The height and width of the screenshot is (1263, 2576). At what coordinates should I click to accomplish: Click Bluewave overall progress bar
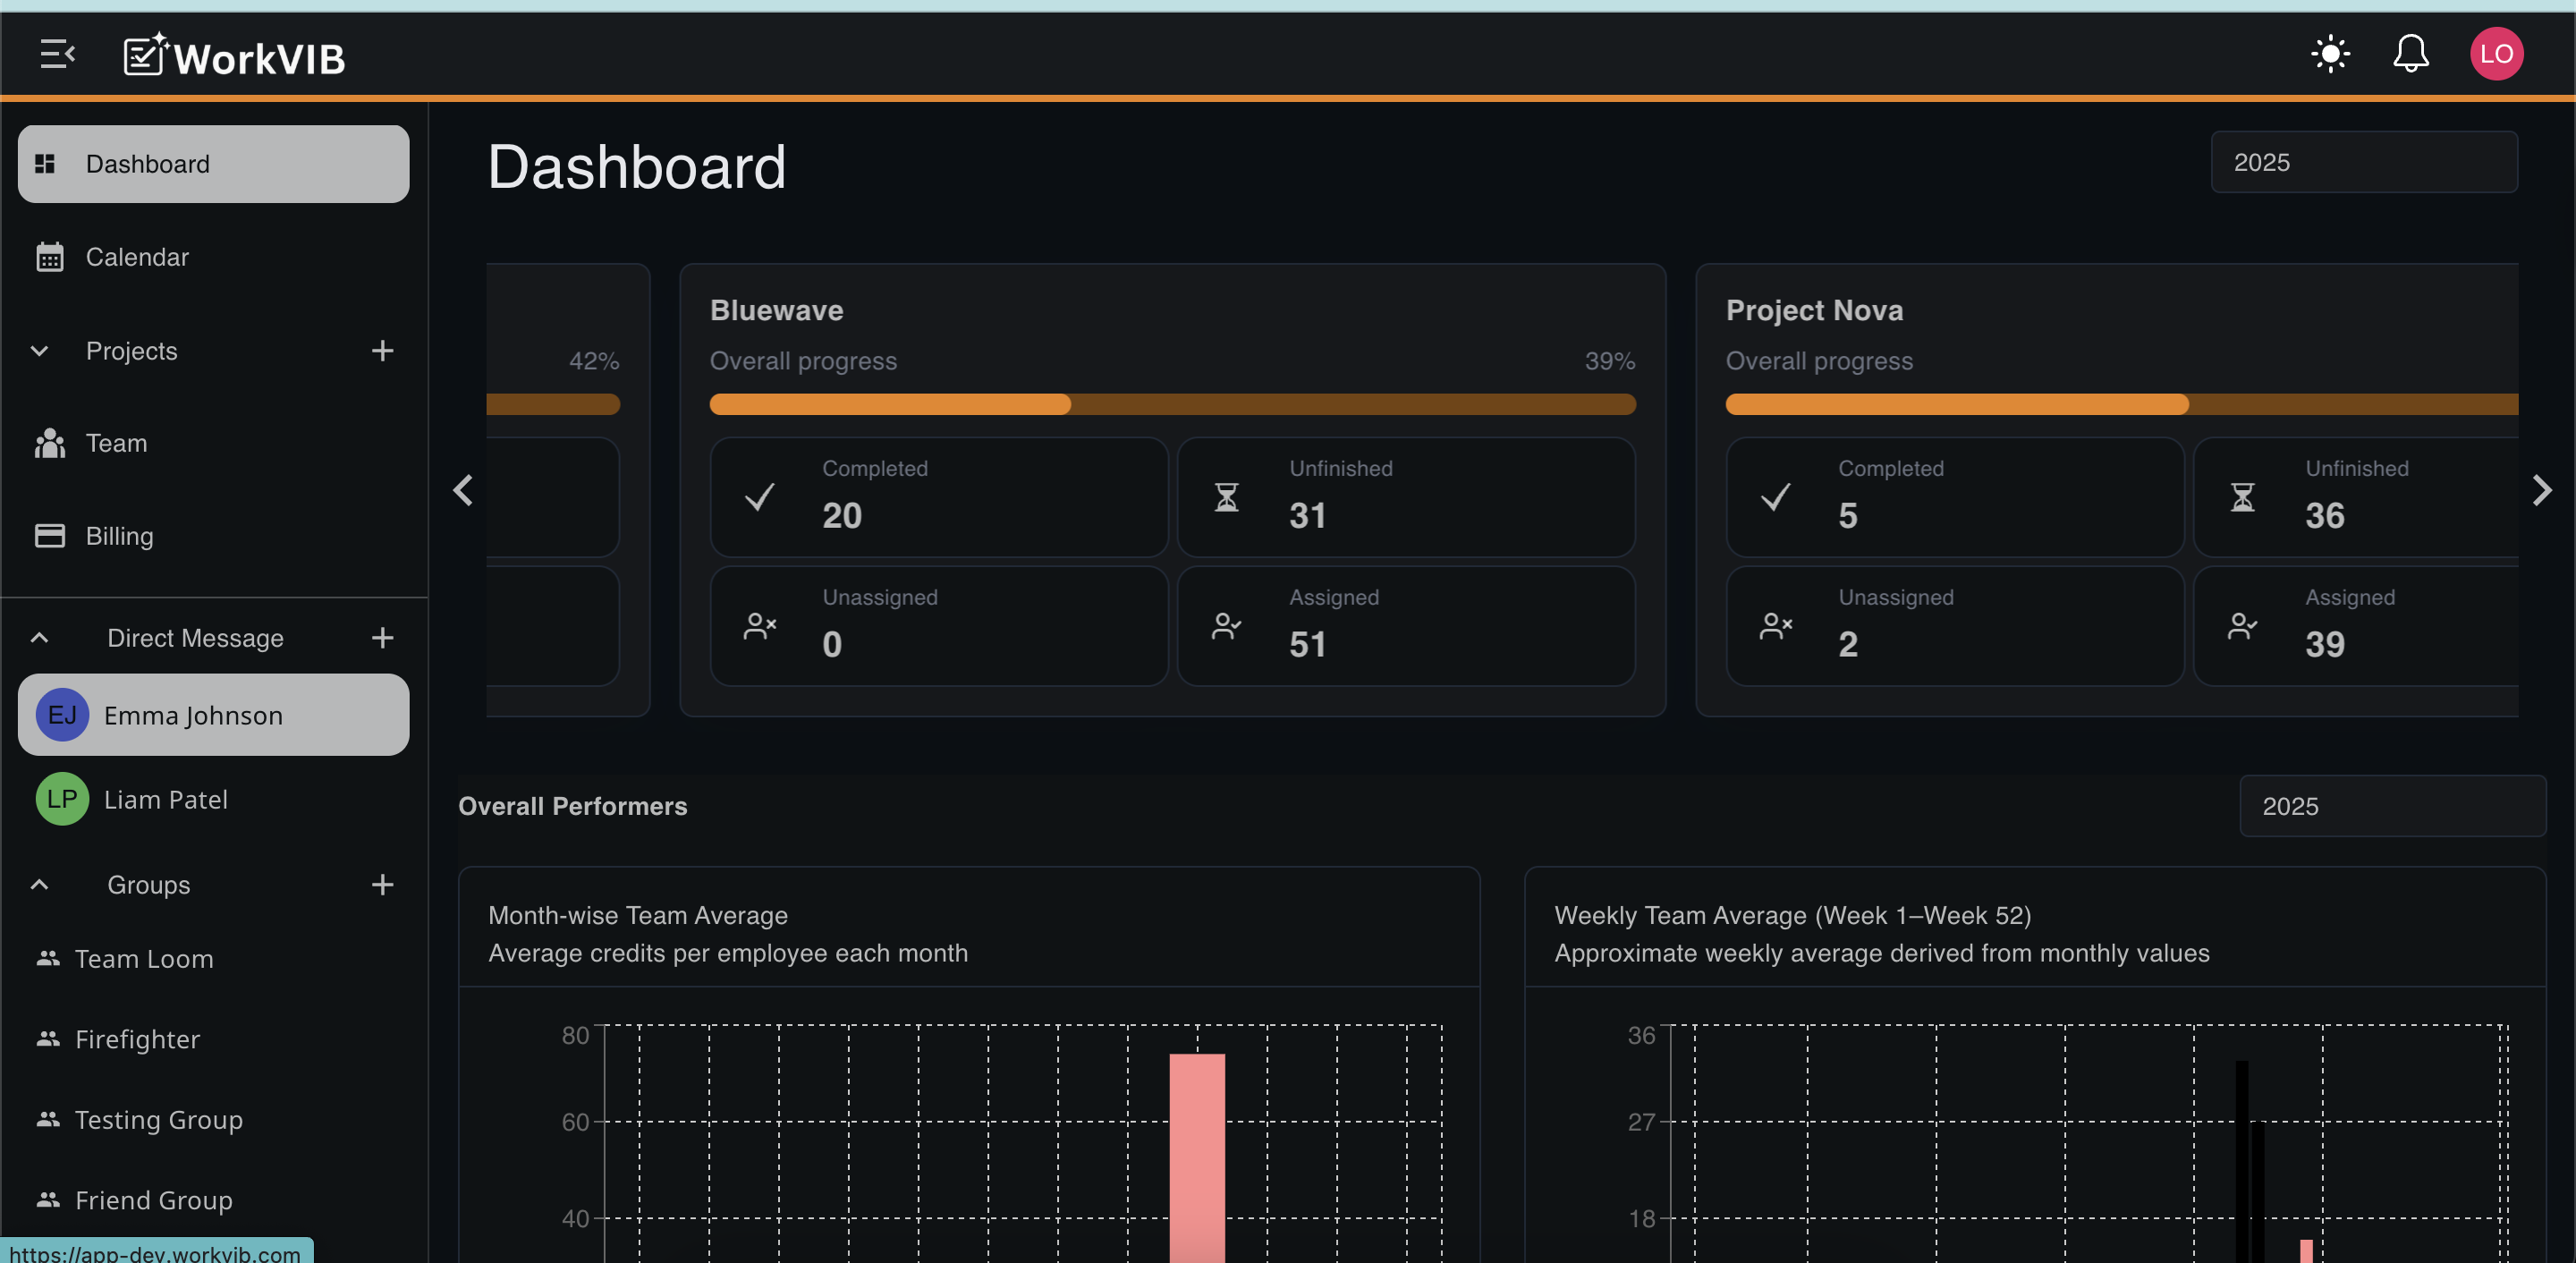click(x=1172, y=405)
